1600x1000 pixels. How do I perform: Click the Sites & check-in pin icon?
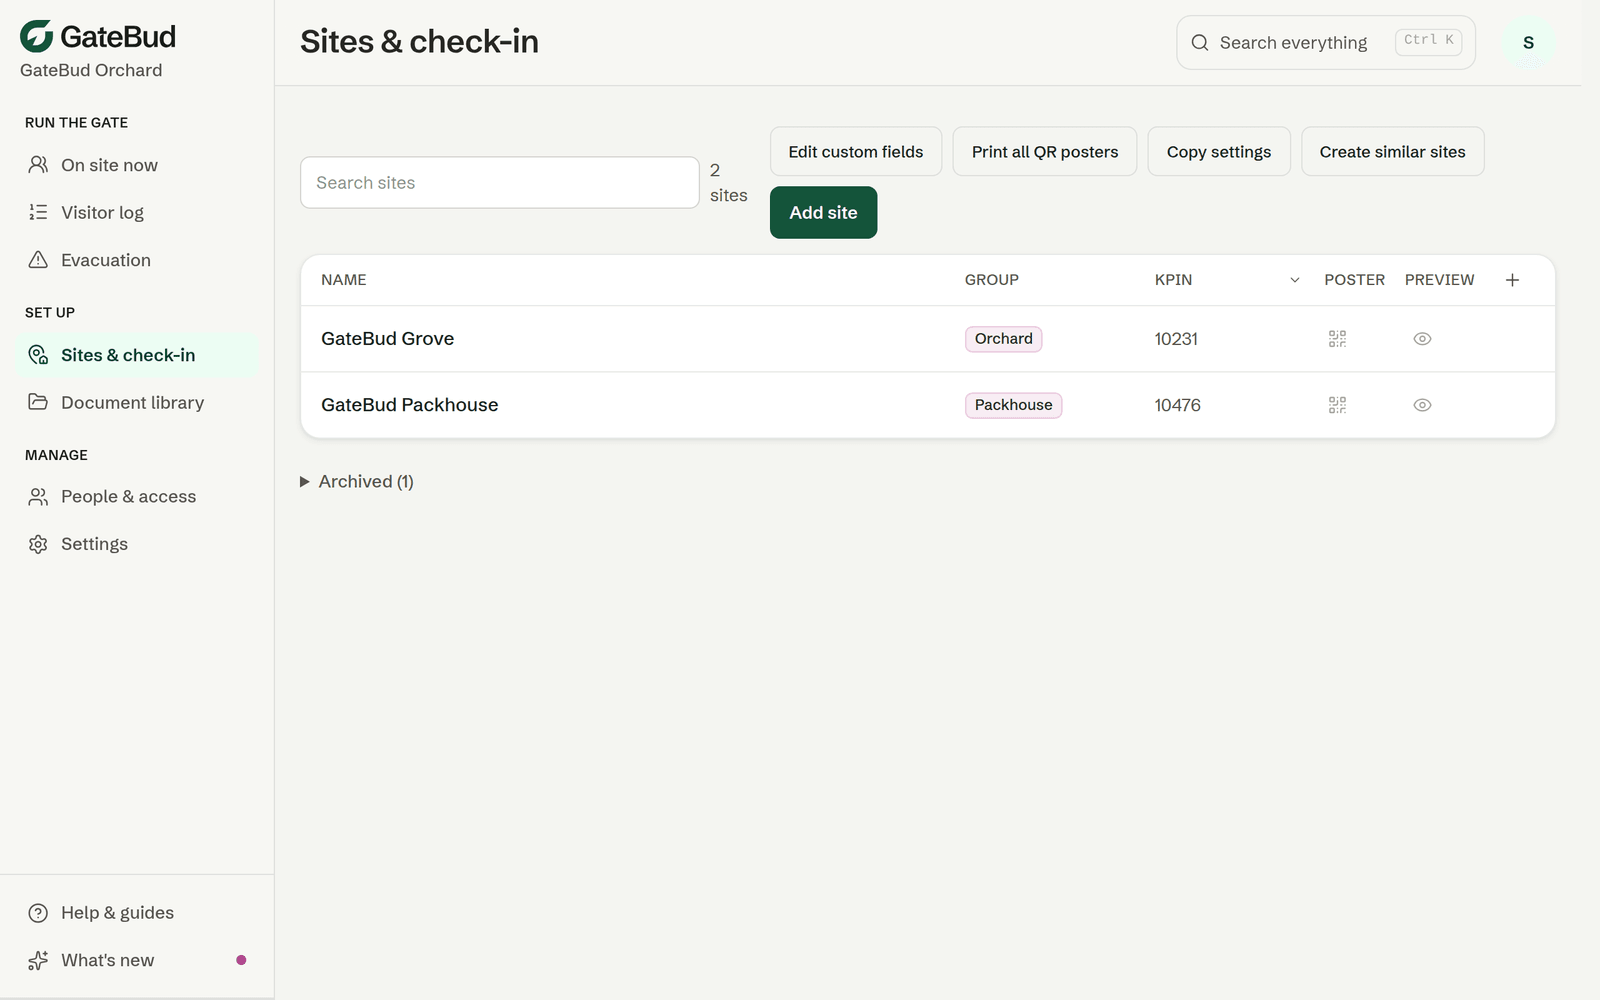point(38,355)
